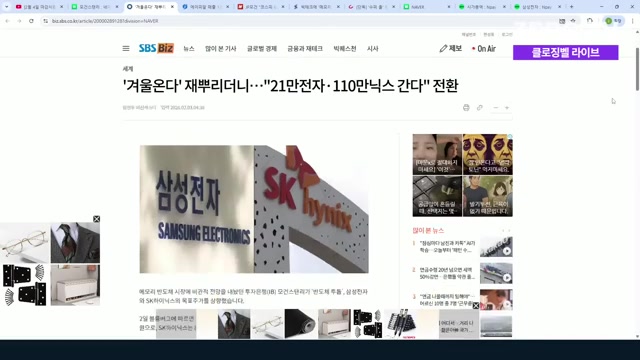The image size is (640, 360).
Task: Open the On Air live stream
Action: [484, 49]
